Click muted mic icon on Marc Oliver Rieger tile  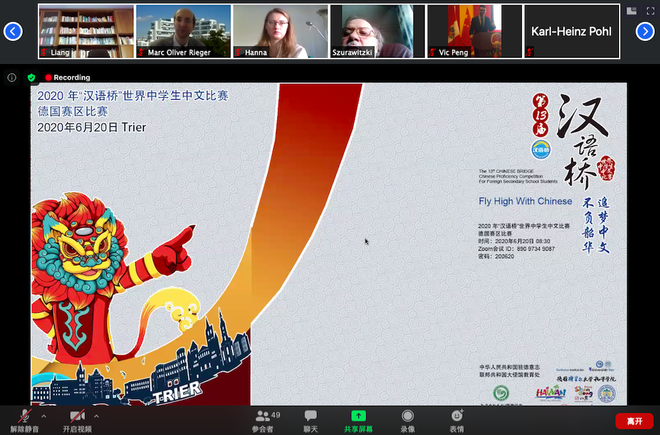click(x=141, y=52)
